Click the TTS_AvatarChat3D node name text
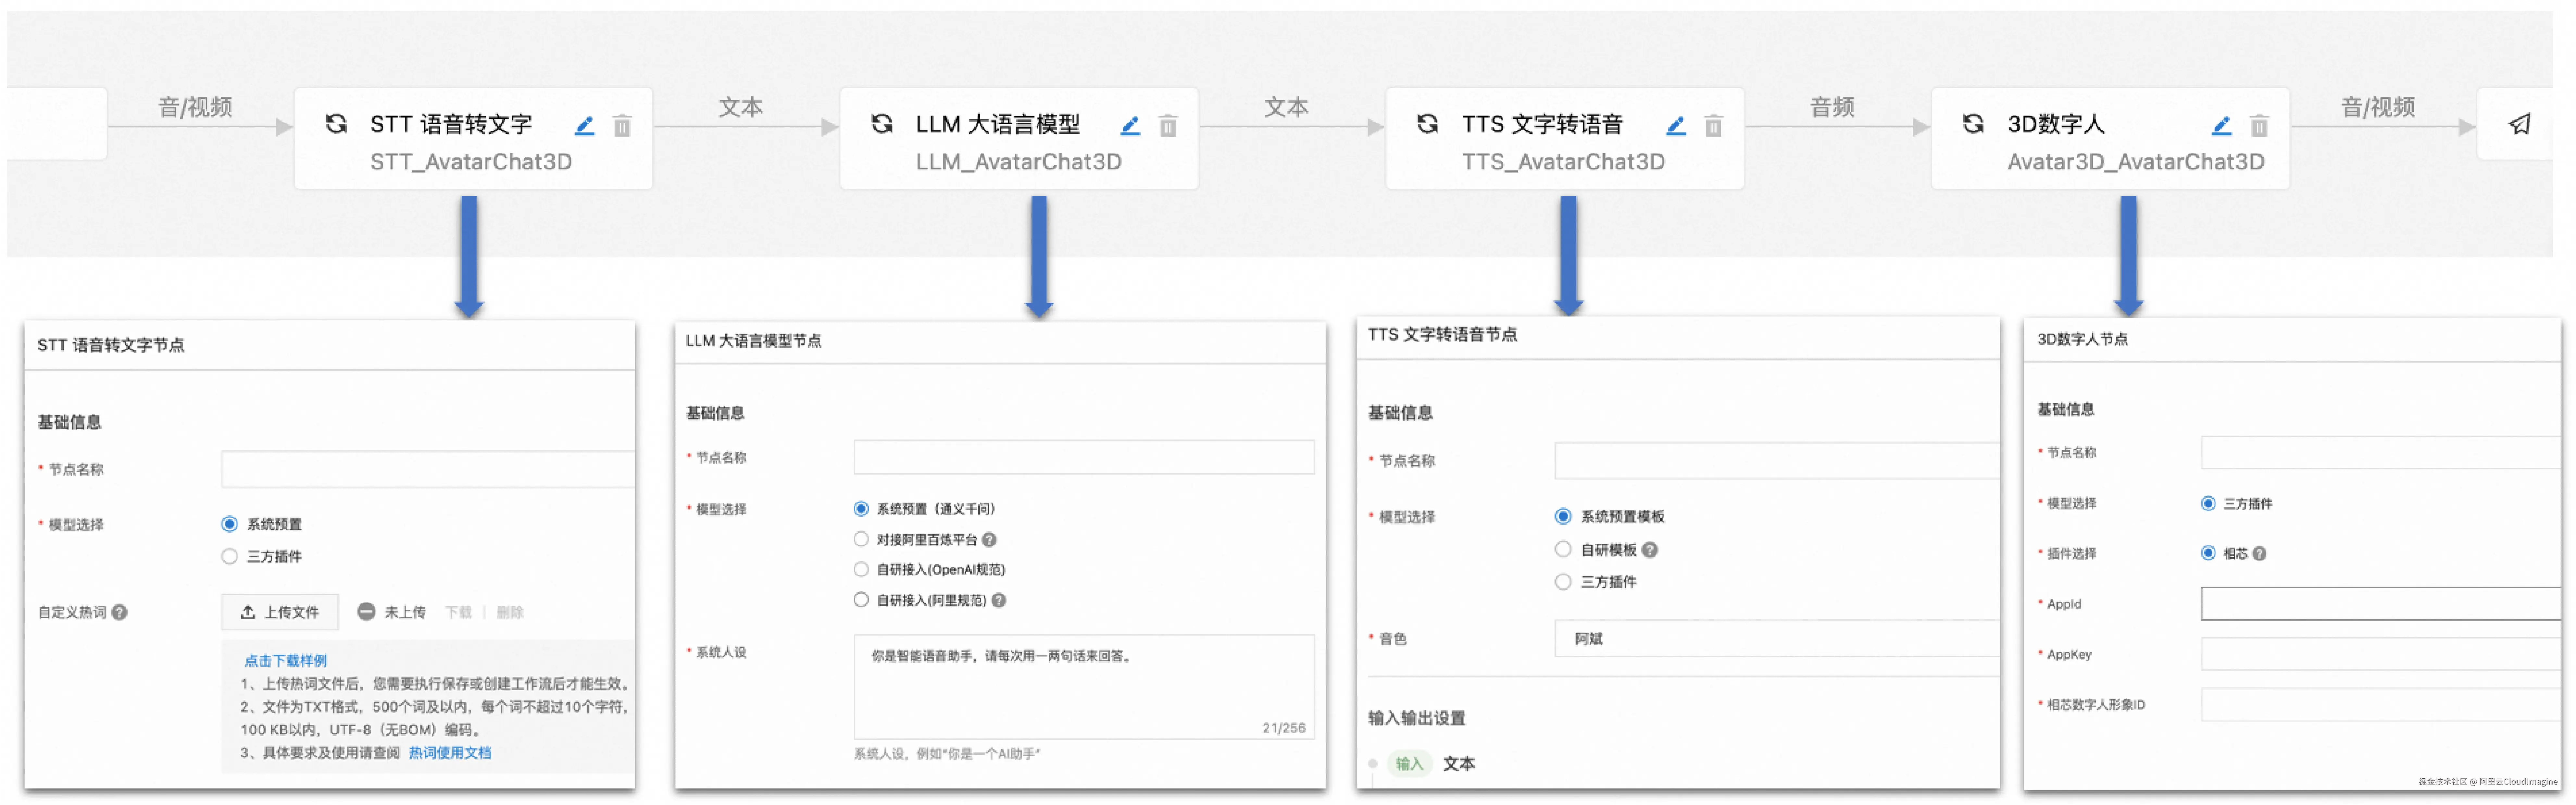Image resolution: width=2576 pixels, height=805 pixels. (1564, 162)
